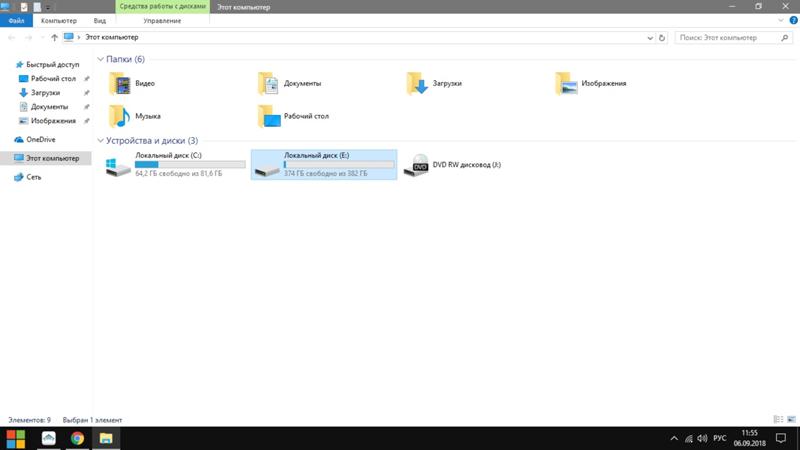Open the Изображения folder
800x450 pixels.
[591, 83]
